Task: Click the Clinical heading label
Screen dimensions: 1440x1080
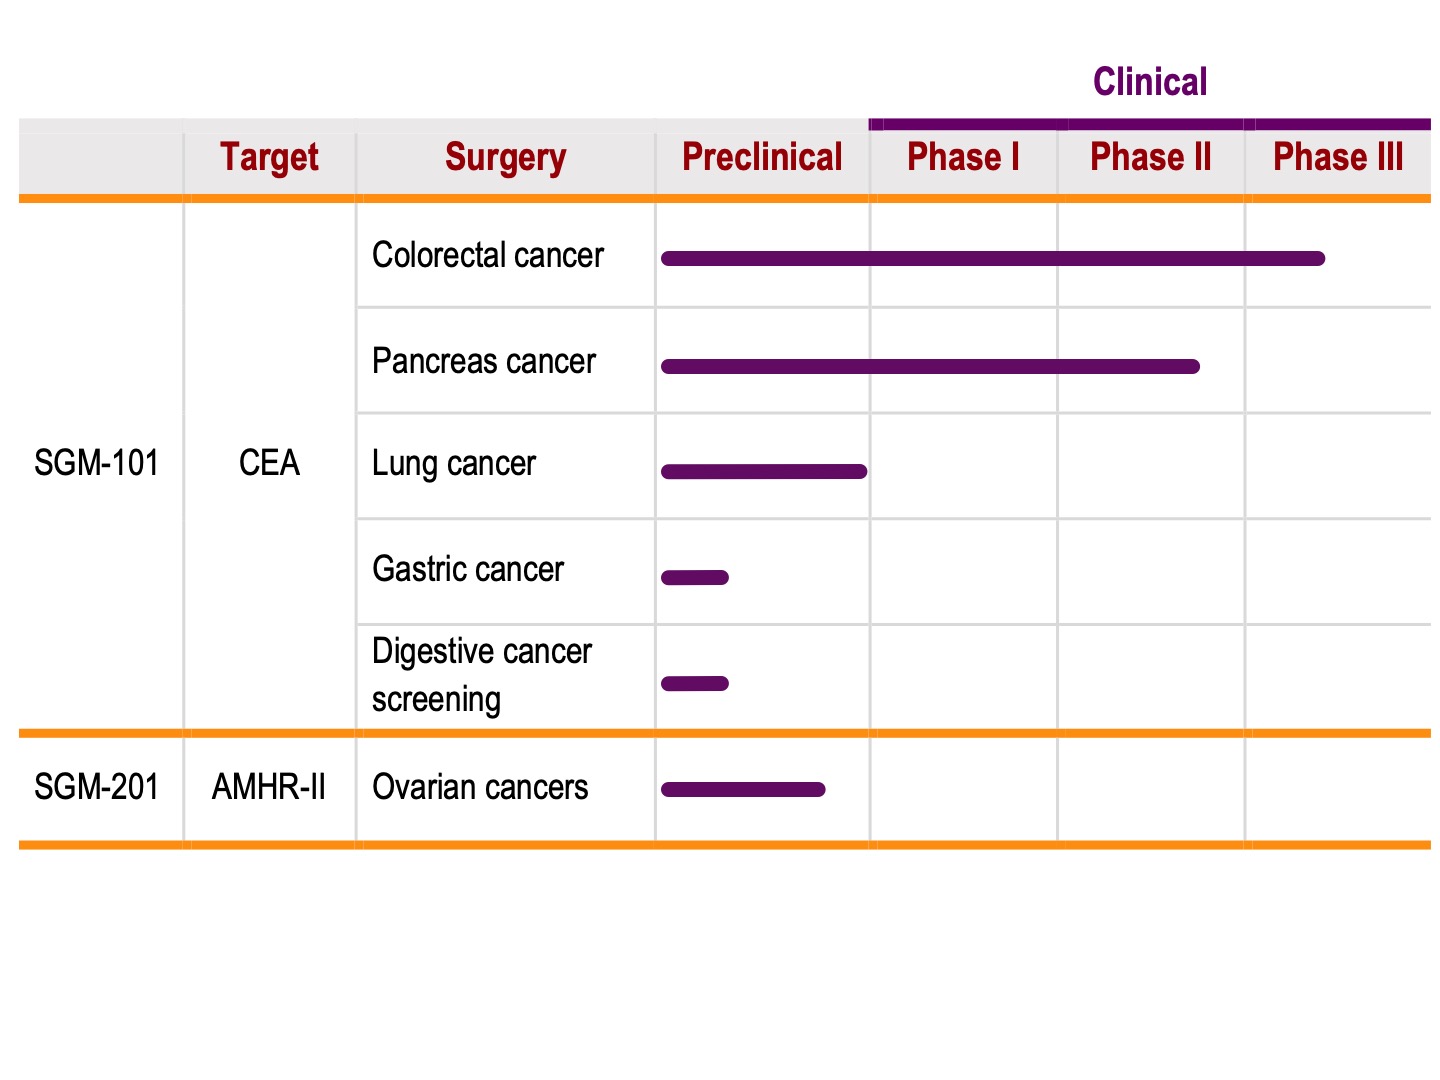Action: coord(1150,82)
